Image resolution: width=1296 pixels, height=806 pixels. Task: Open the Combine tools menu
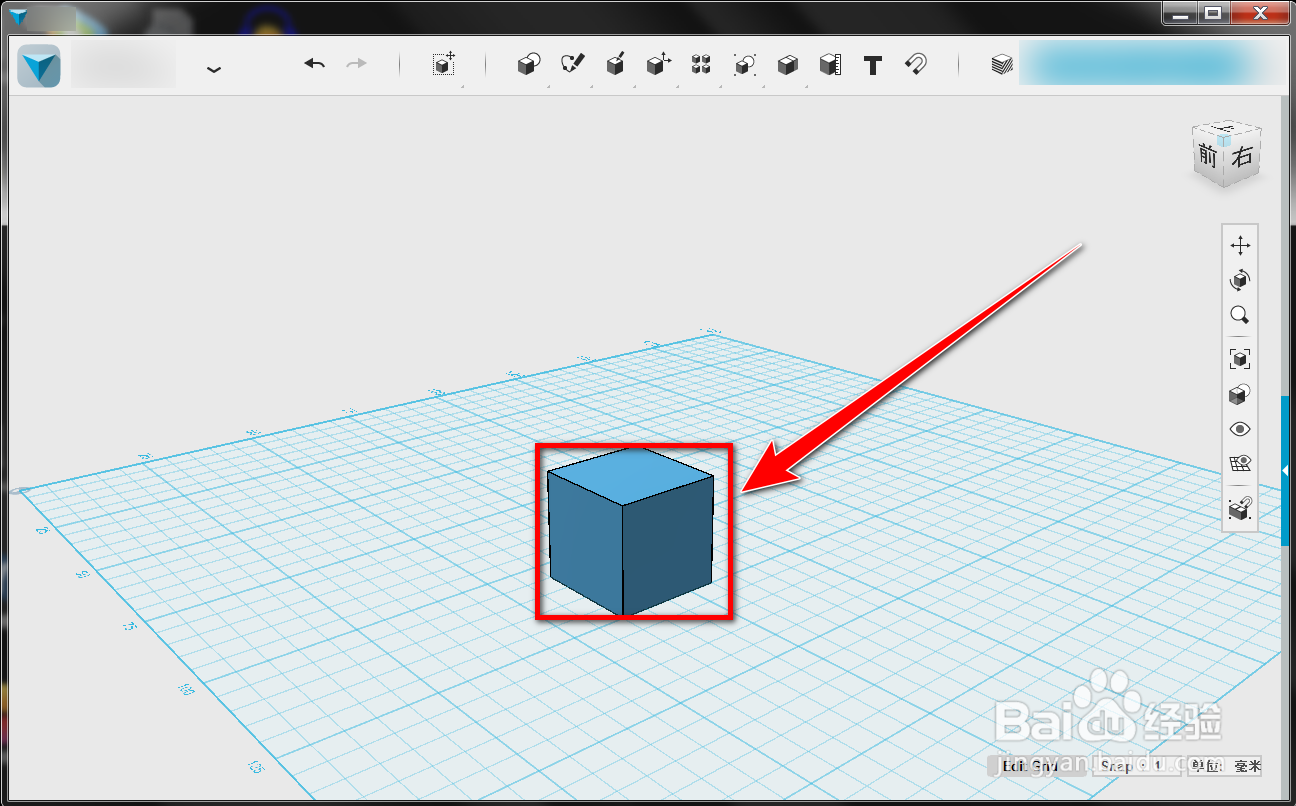pos(788,65)
